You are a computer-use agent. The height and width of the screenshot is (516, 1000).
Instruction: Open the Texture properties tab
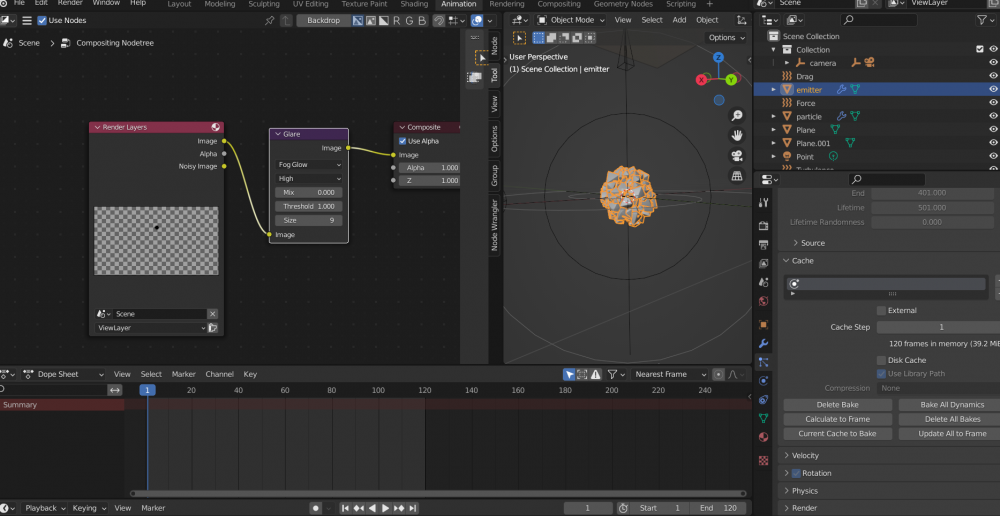click(763, 461)
